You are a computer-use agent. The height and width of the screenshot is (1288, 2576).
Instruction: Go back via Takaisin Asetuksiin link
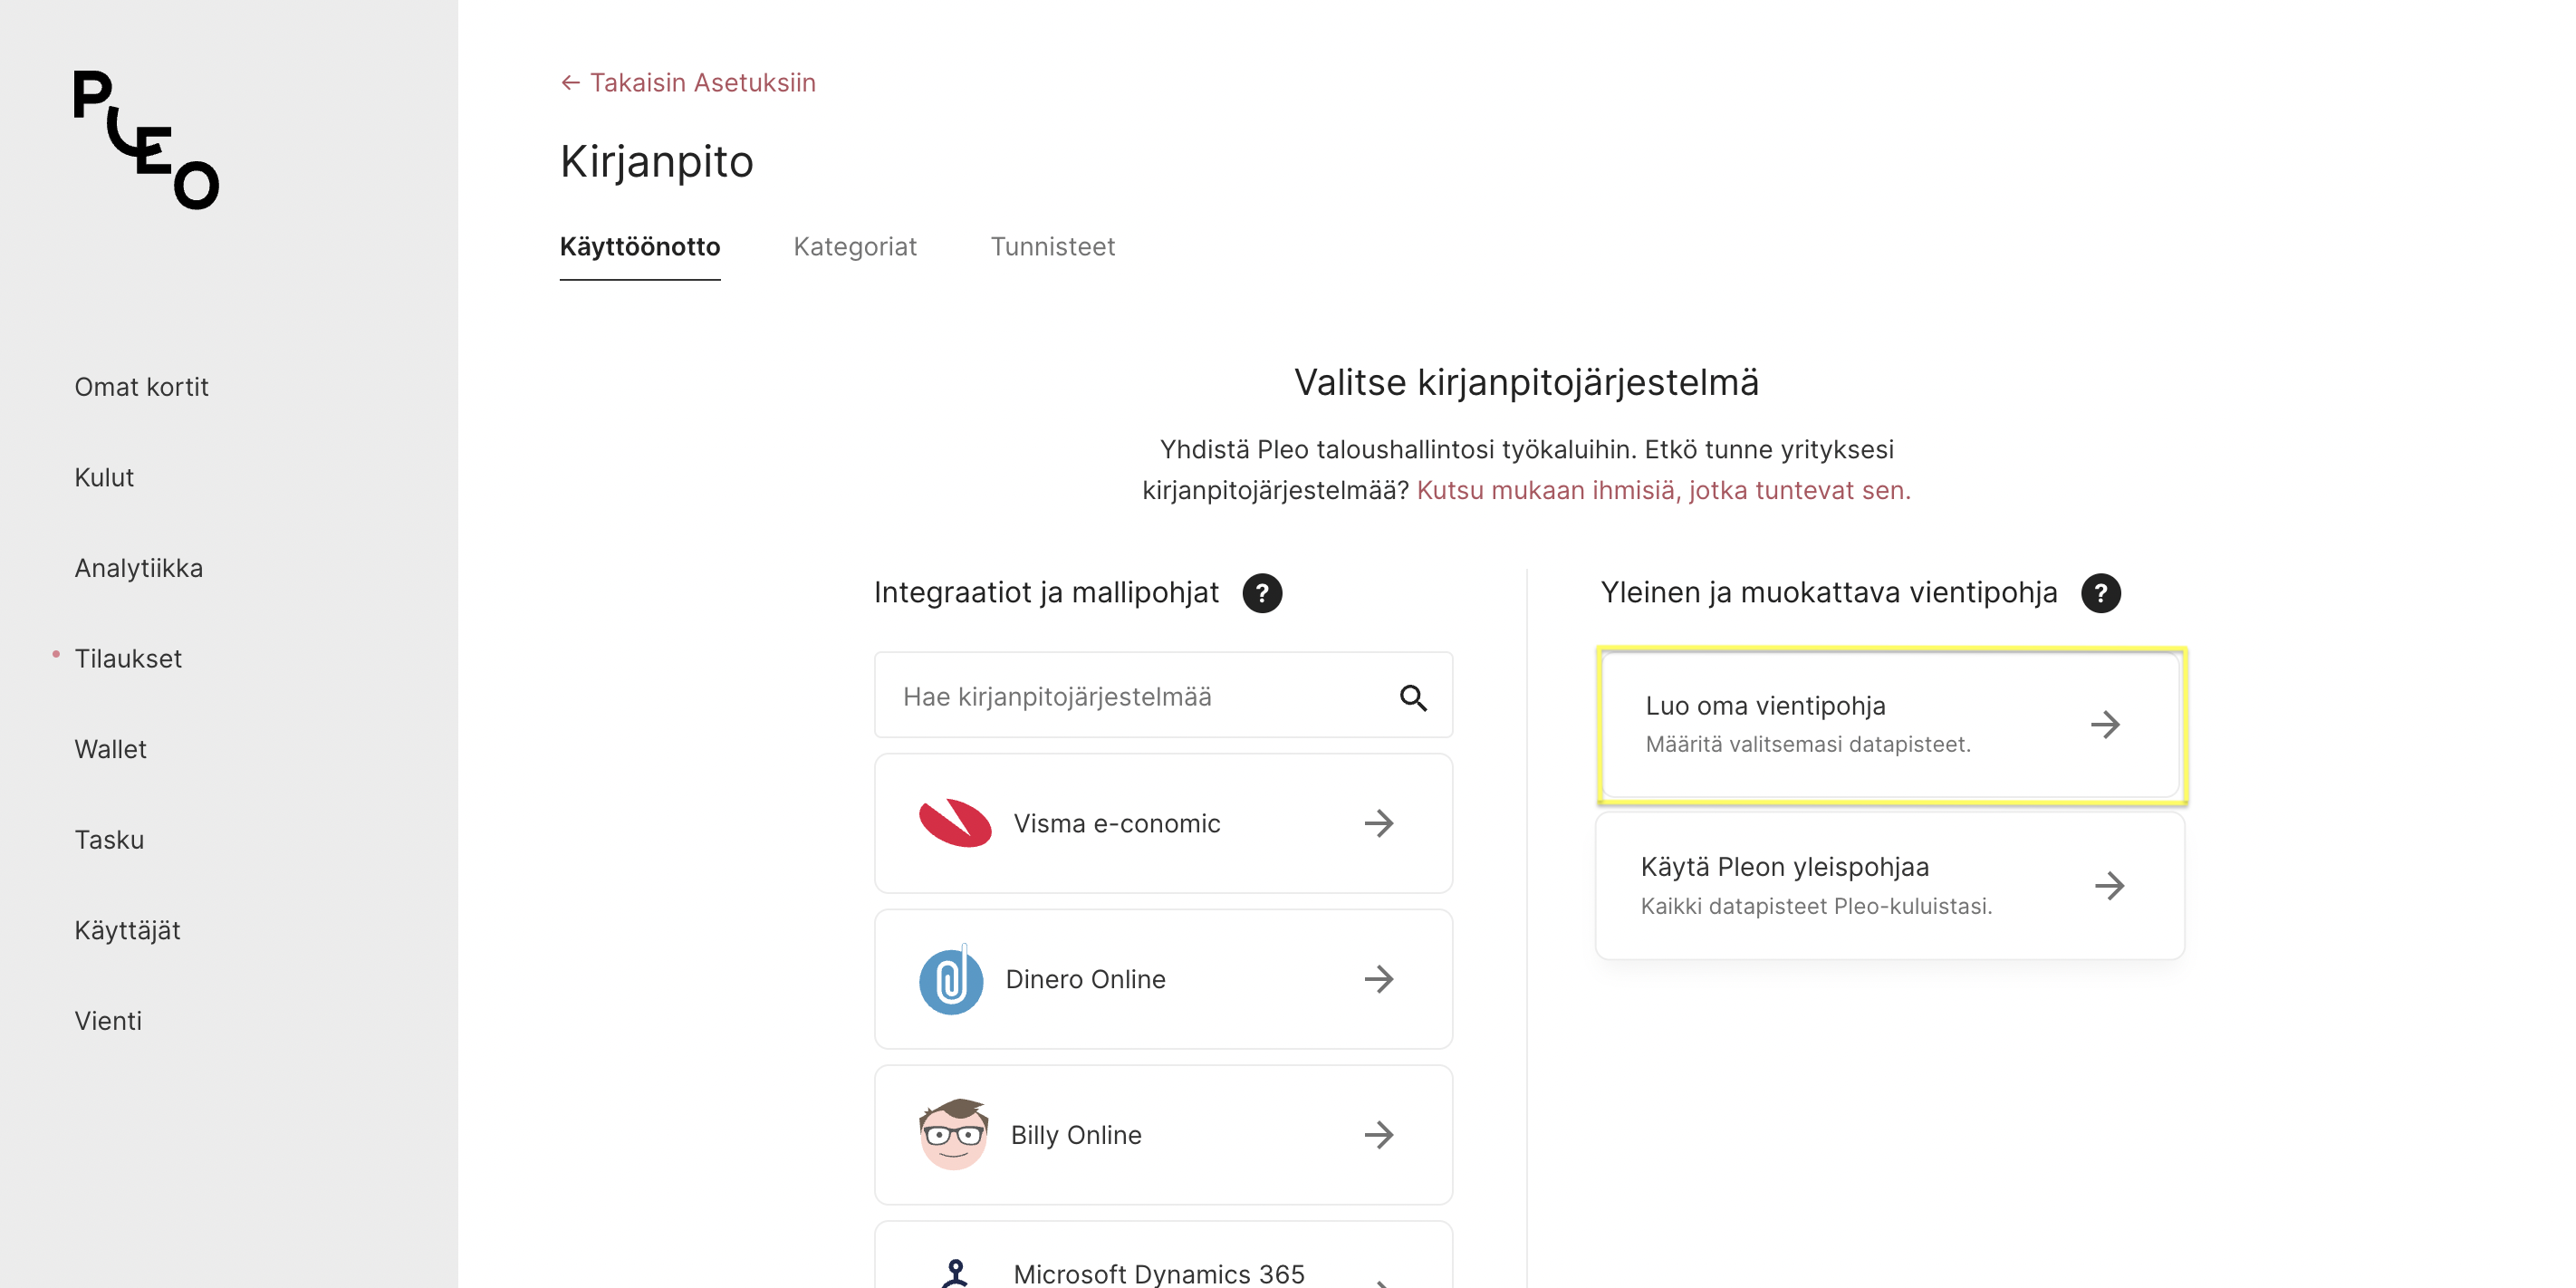(688, 82)
